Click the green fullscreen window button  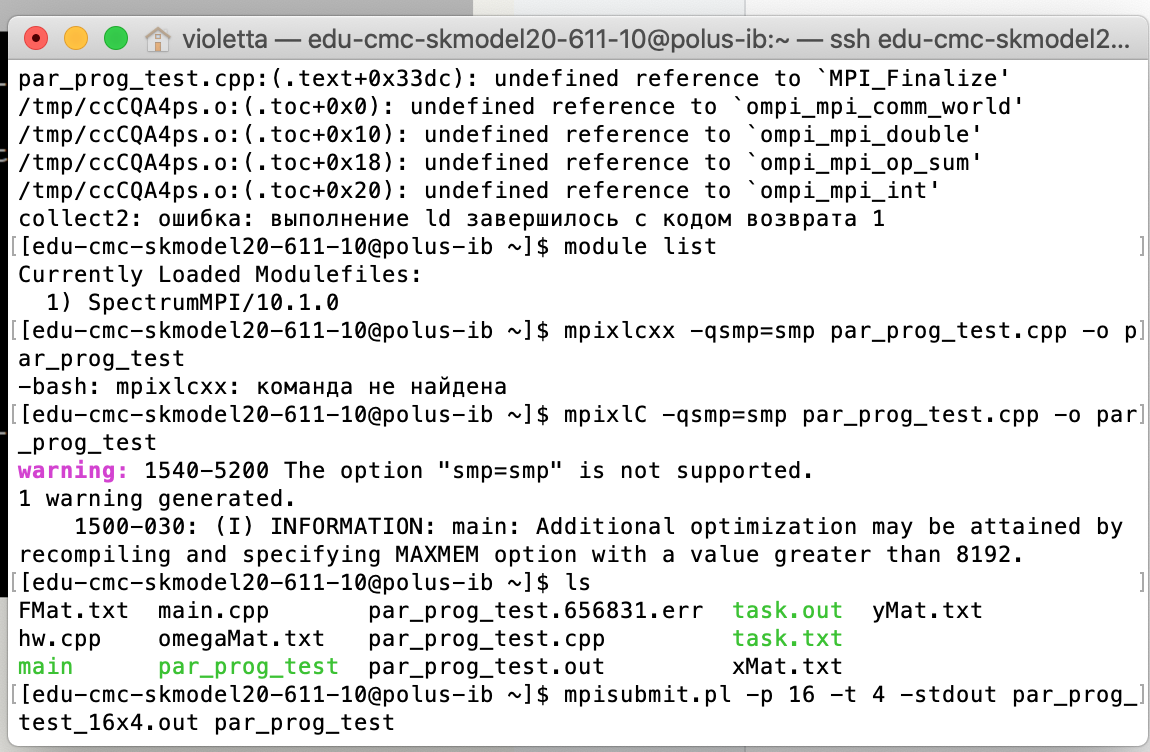[x=116, y=38]
